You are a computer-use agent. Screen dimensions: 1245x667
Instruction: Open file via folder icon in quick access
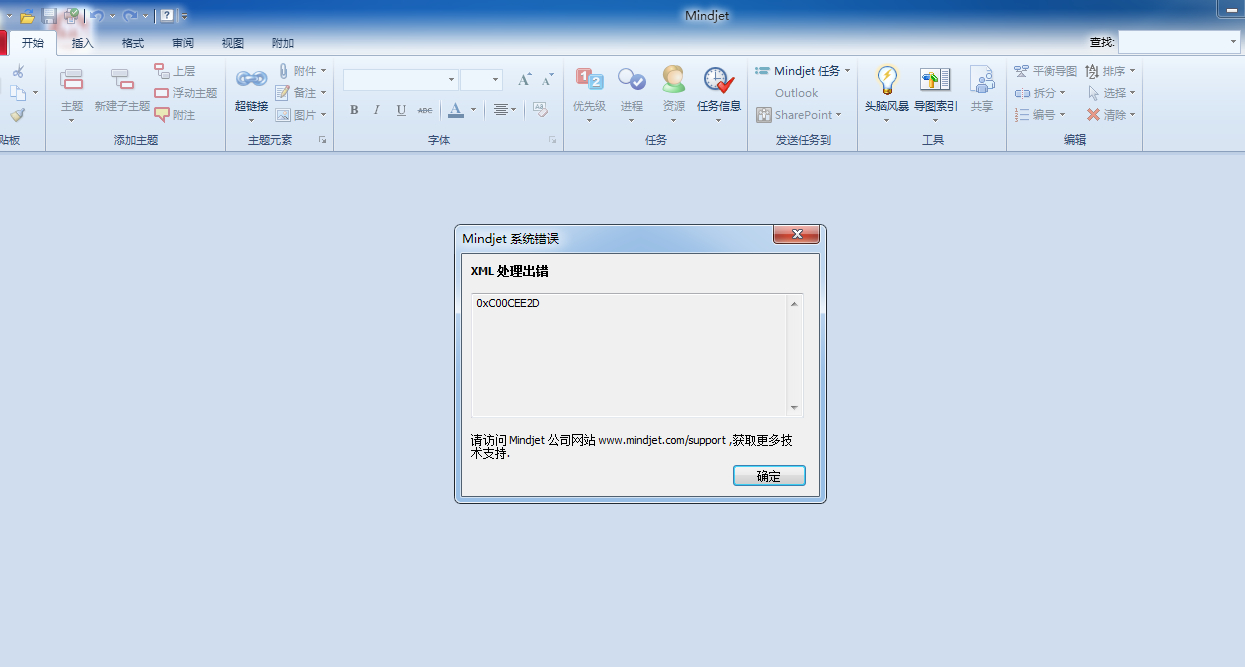(x=27, y=16)
